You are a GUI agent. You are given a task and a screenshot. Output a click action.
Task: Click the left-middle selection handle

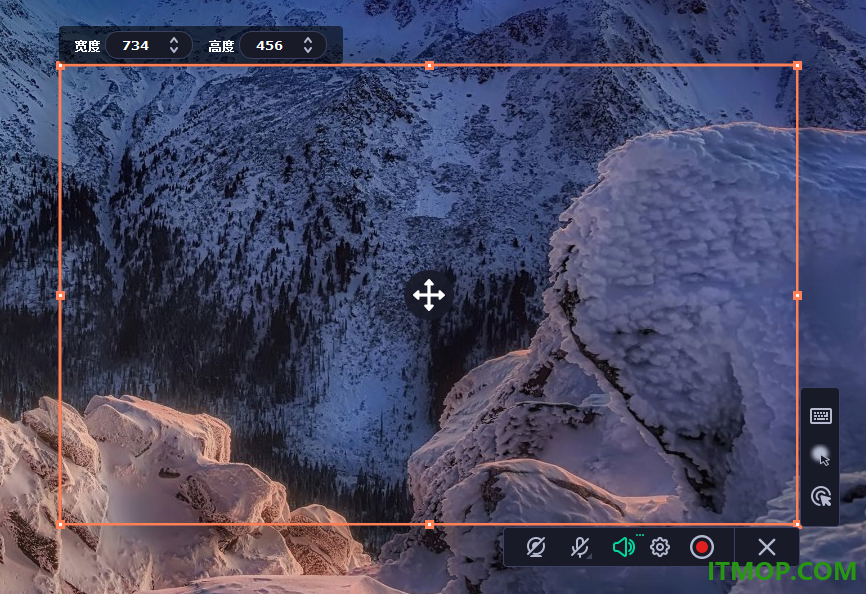[61, 295]
